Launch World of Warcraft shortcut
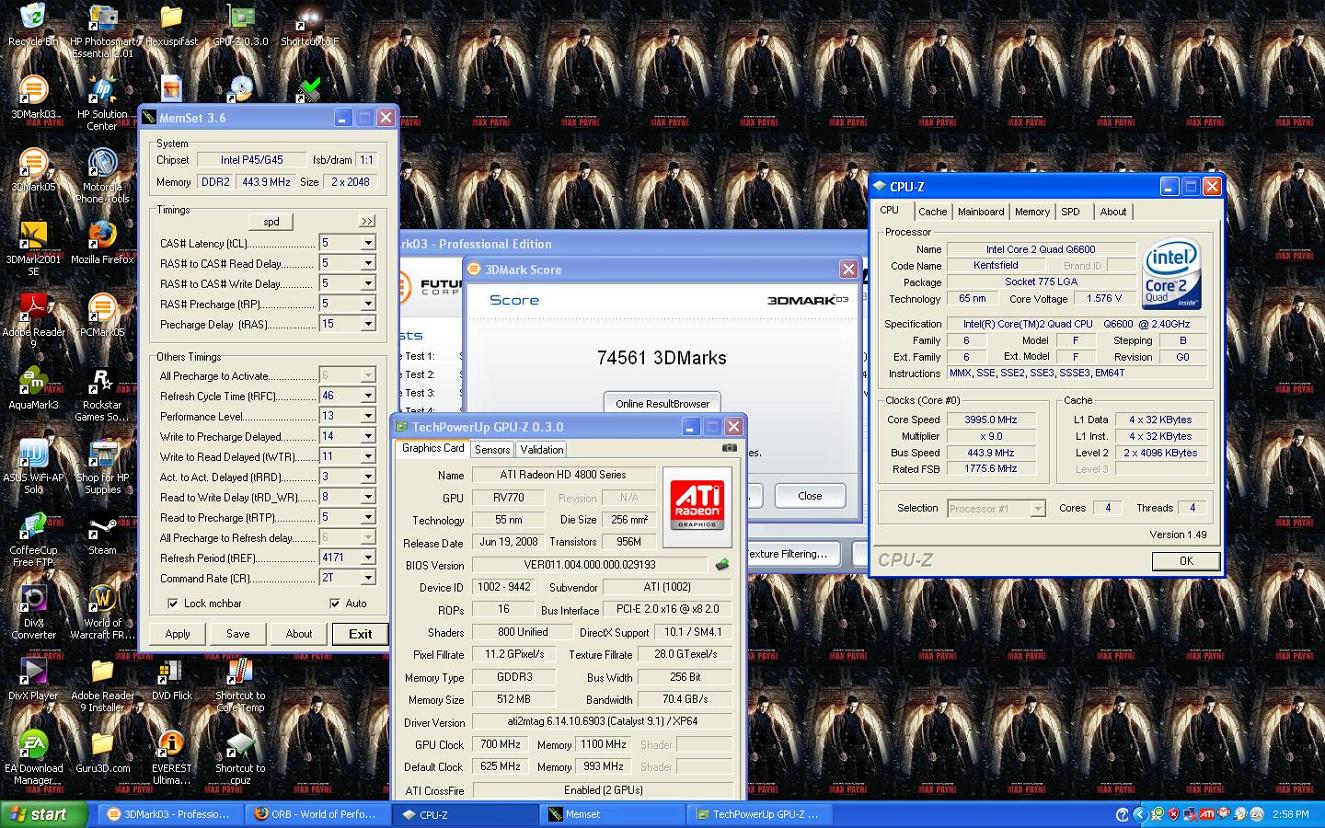Image resolution: width=1325 pixels, height=828 pixels. (102, 612)
